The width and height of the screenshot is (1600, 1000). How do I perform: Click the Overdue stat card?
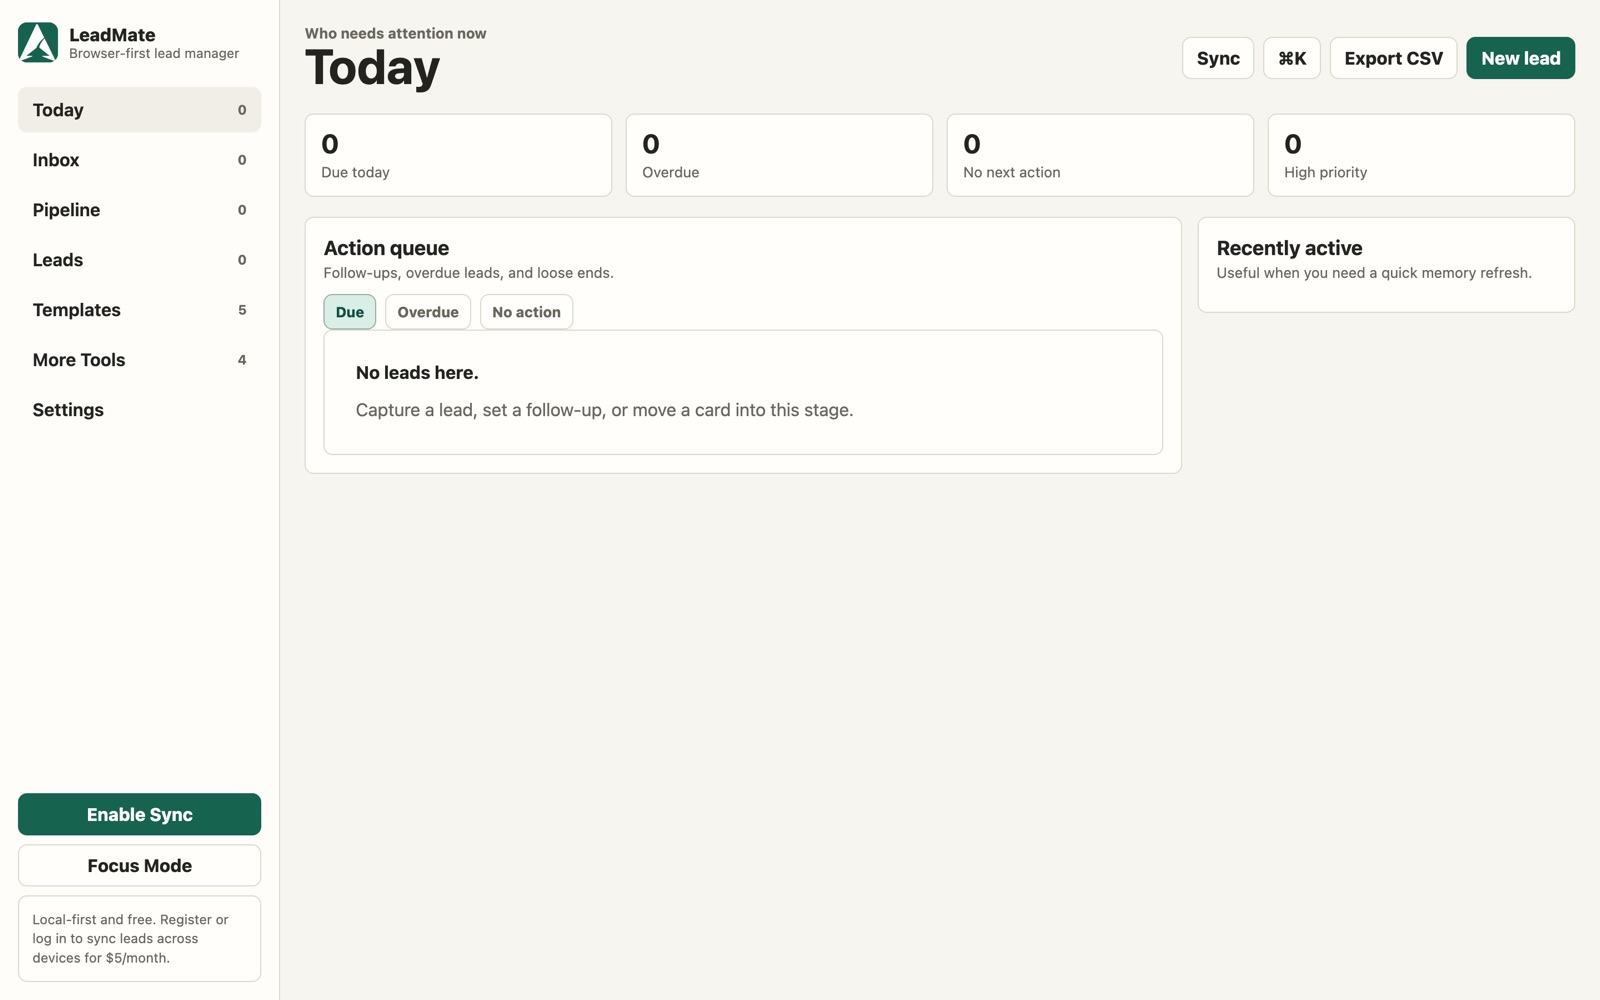coord(779,155)
